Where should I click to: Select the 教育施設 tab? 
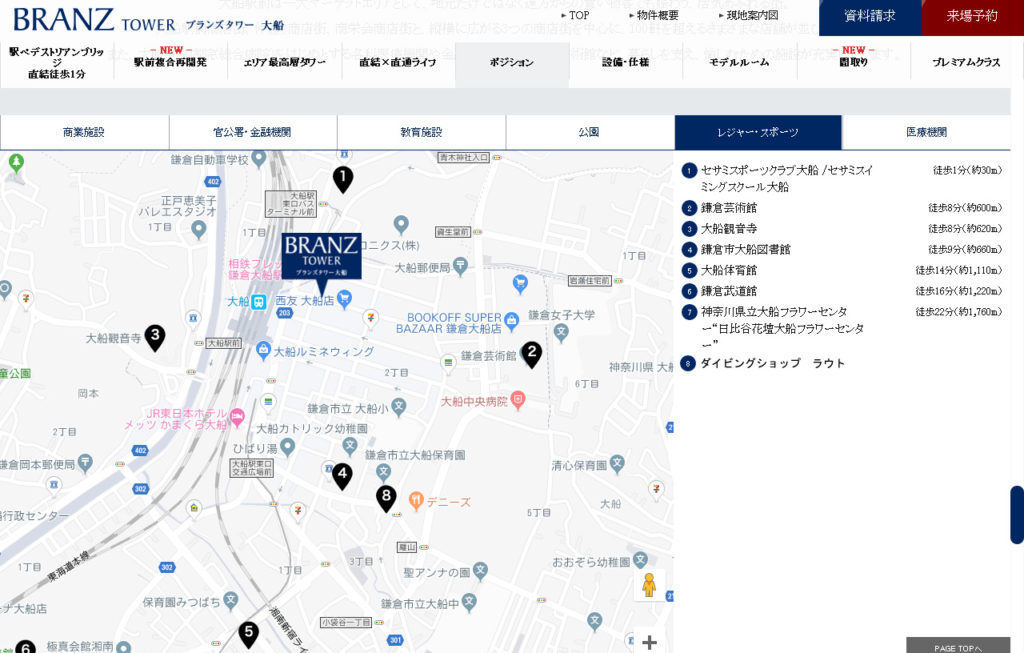tap(421, 133)
